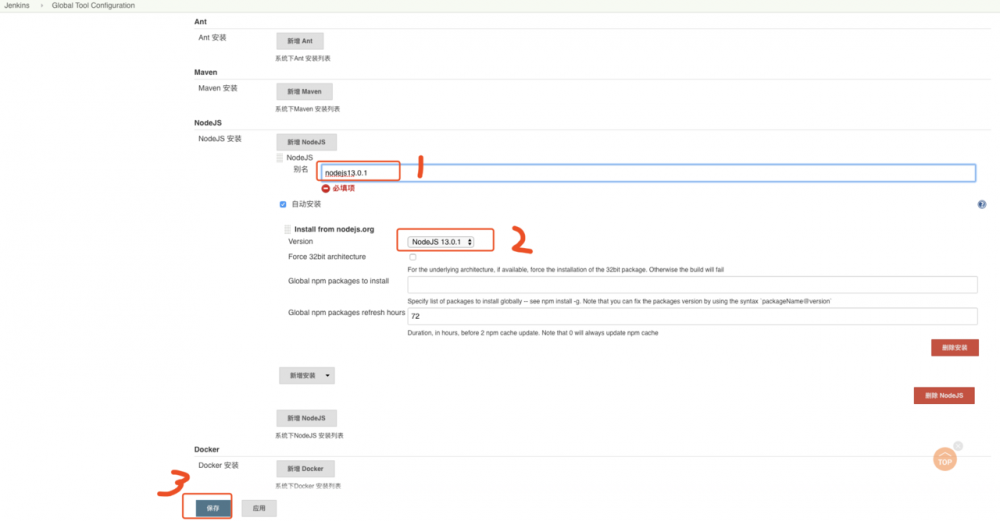Click the 必填项 error message
Viewport: 1000px width, 521px height.
pos(344,188)
